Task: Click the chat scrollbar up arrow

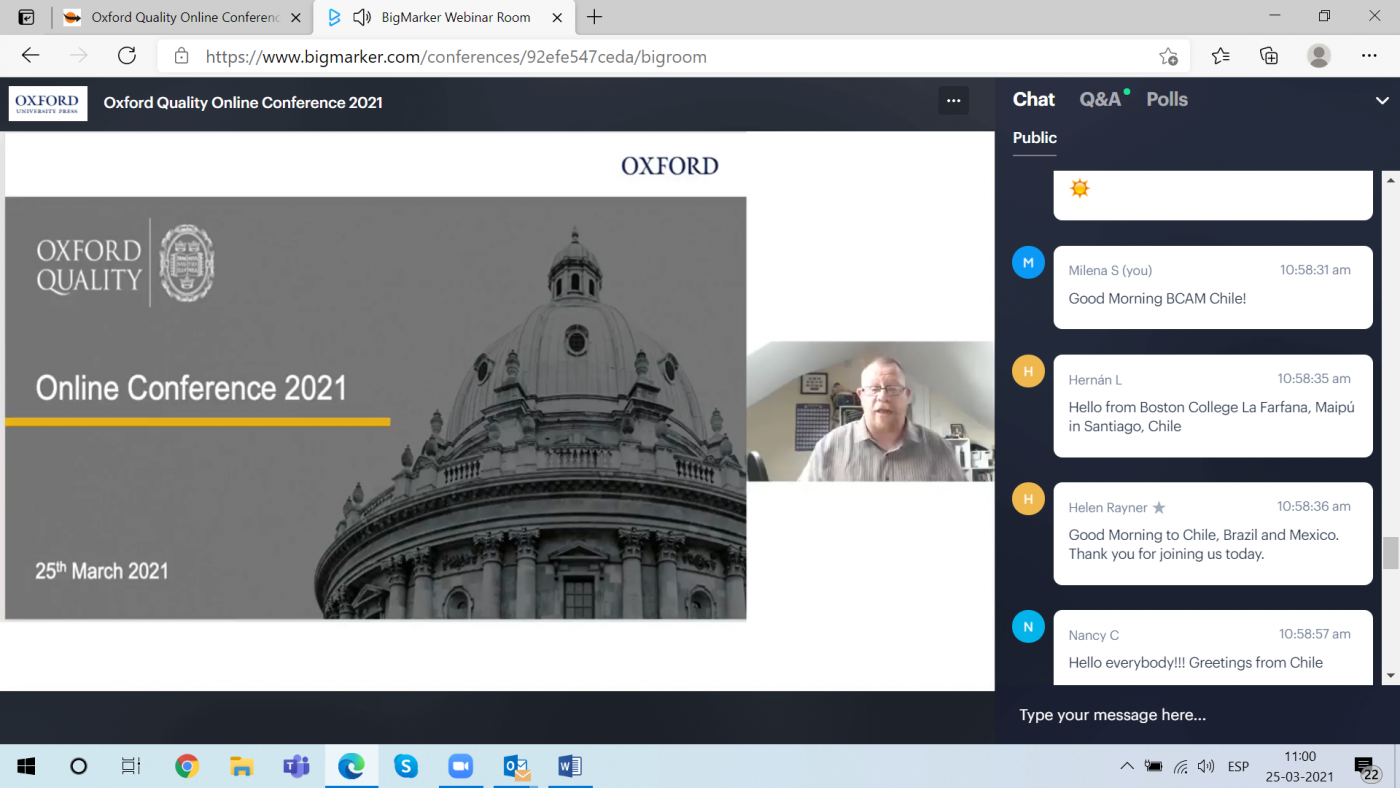Action: 1390,179
